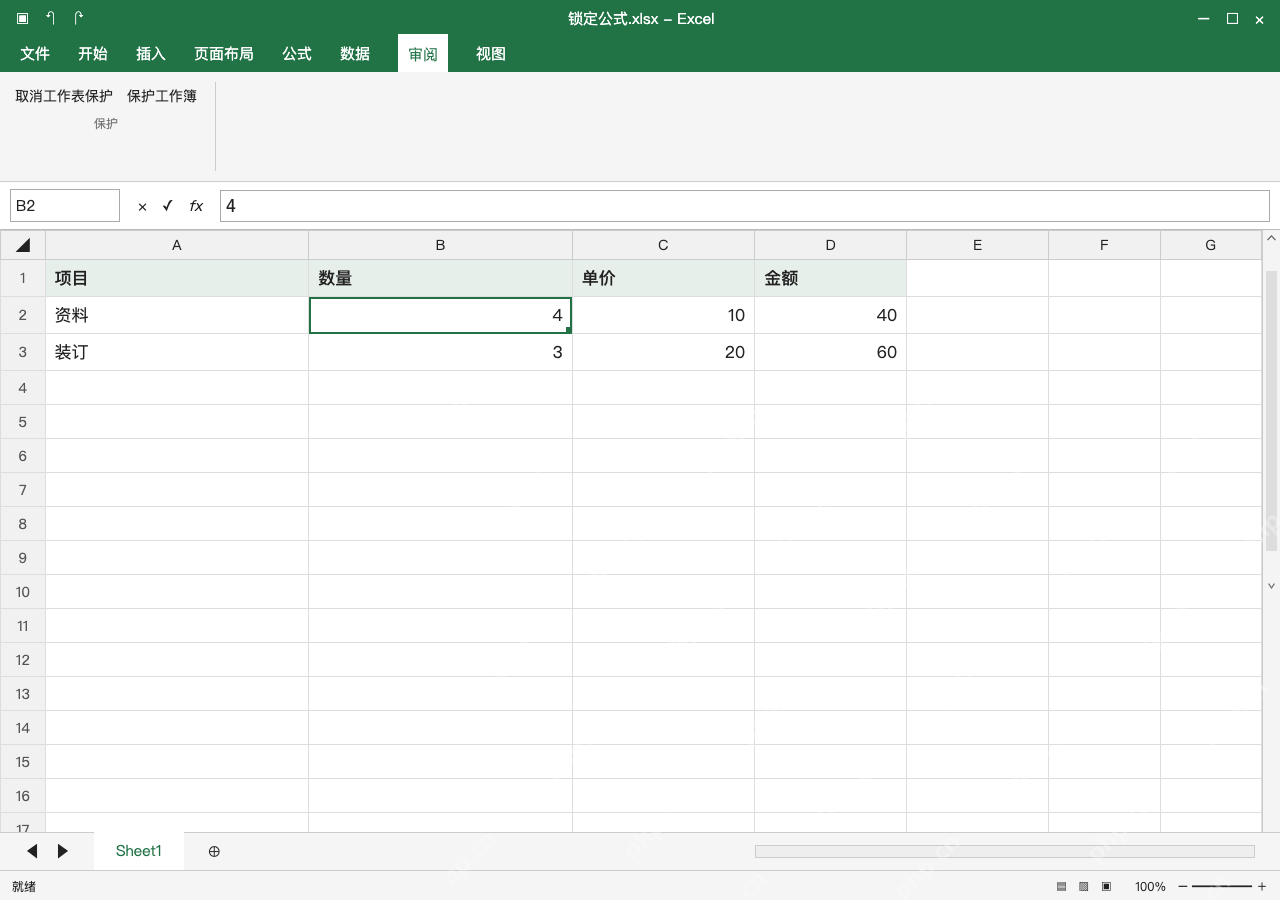
Task: Select the Sheet1 sheet tab
Action: (139, 851)
